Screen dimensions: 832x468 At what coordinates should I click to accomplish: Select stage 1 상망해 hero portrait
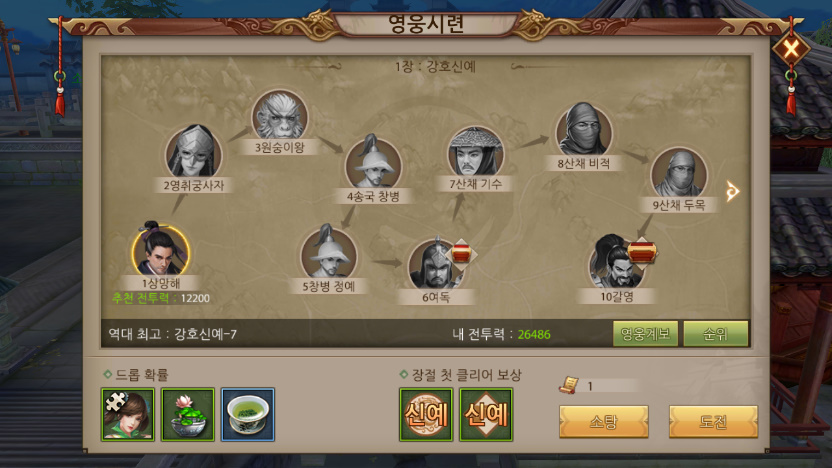pyautogui.click(x=160, y=251)
